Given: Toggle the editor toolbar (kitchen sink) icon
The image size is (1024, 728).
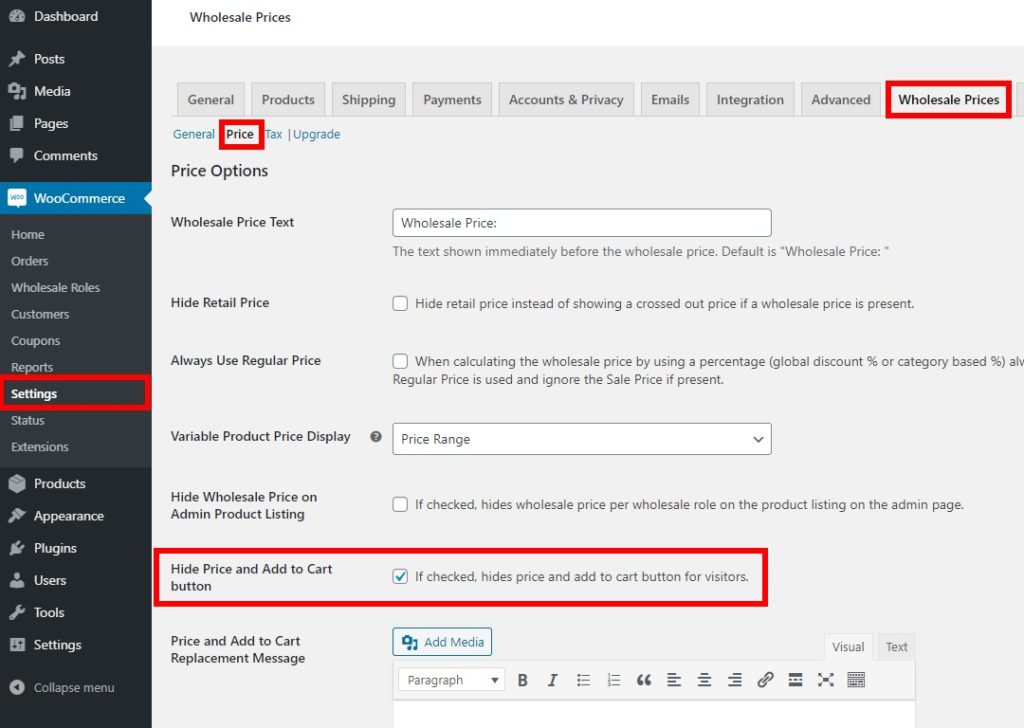Looking at the screenshot, I should [856, 680].
